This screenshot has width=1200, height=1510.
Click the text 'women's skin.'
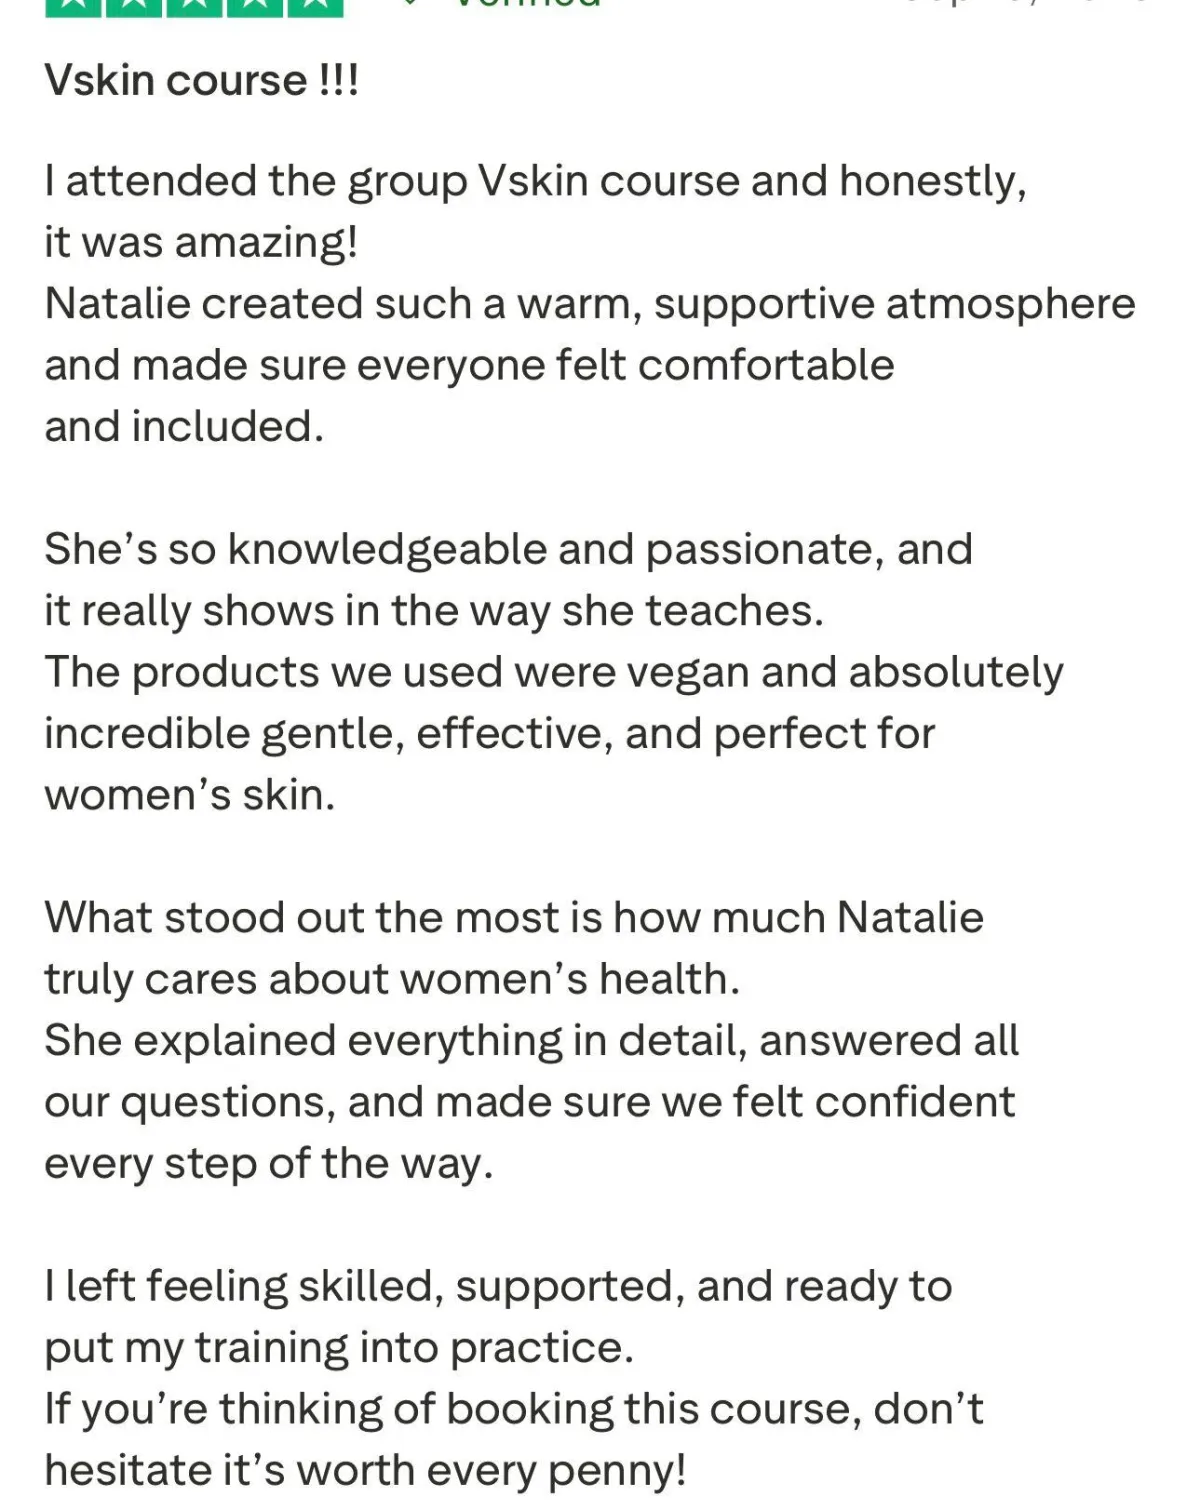190,796
